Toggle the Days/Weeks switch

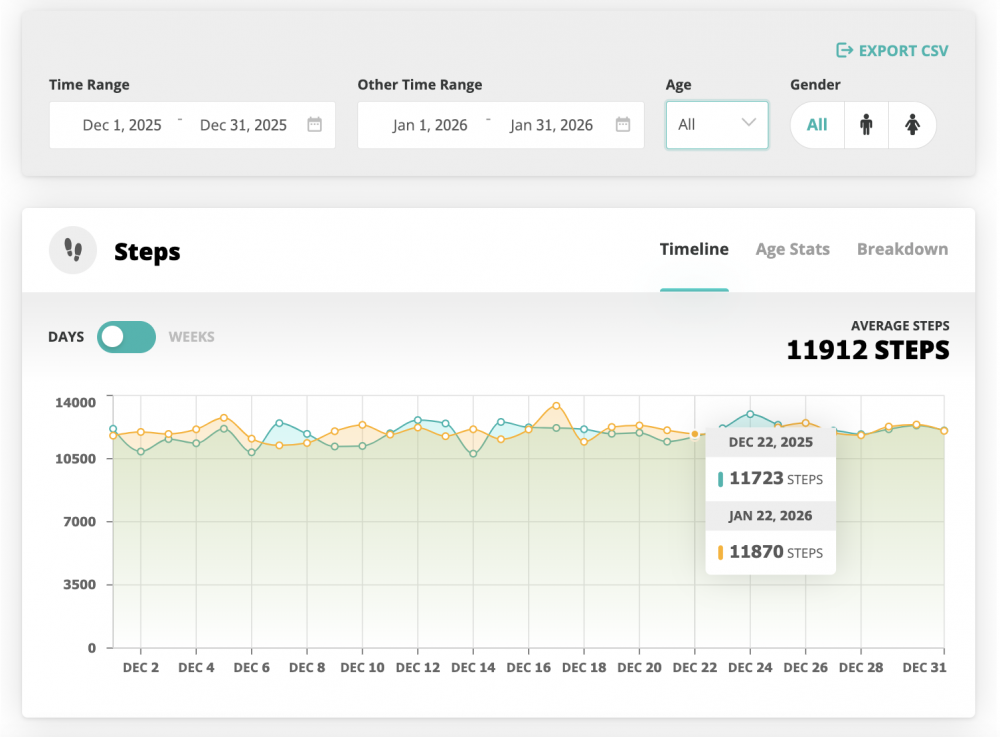pos(126,337)
